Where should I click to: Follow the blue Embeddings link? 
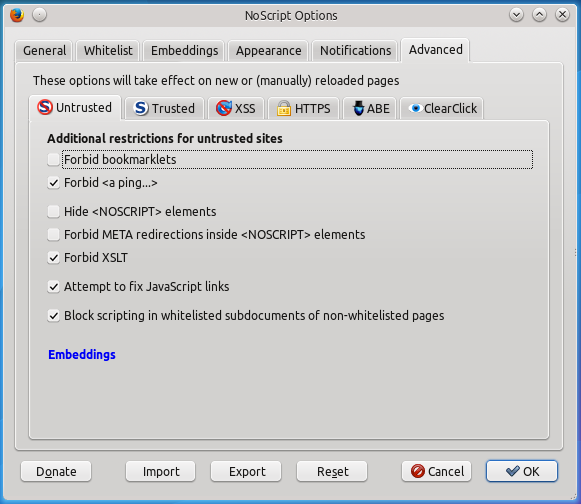(x=82, y=355)
